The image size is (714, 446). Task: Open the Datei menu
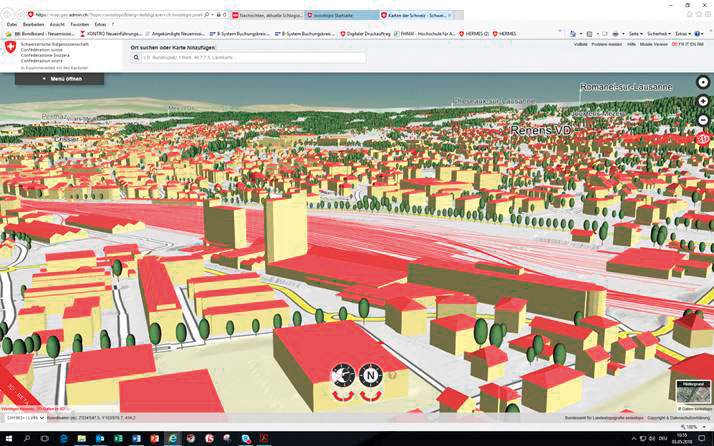pos(12,25)
